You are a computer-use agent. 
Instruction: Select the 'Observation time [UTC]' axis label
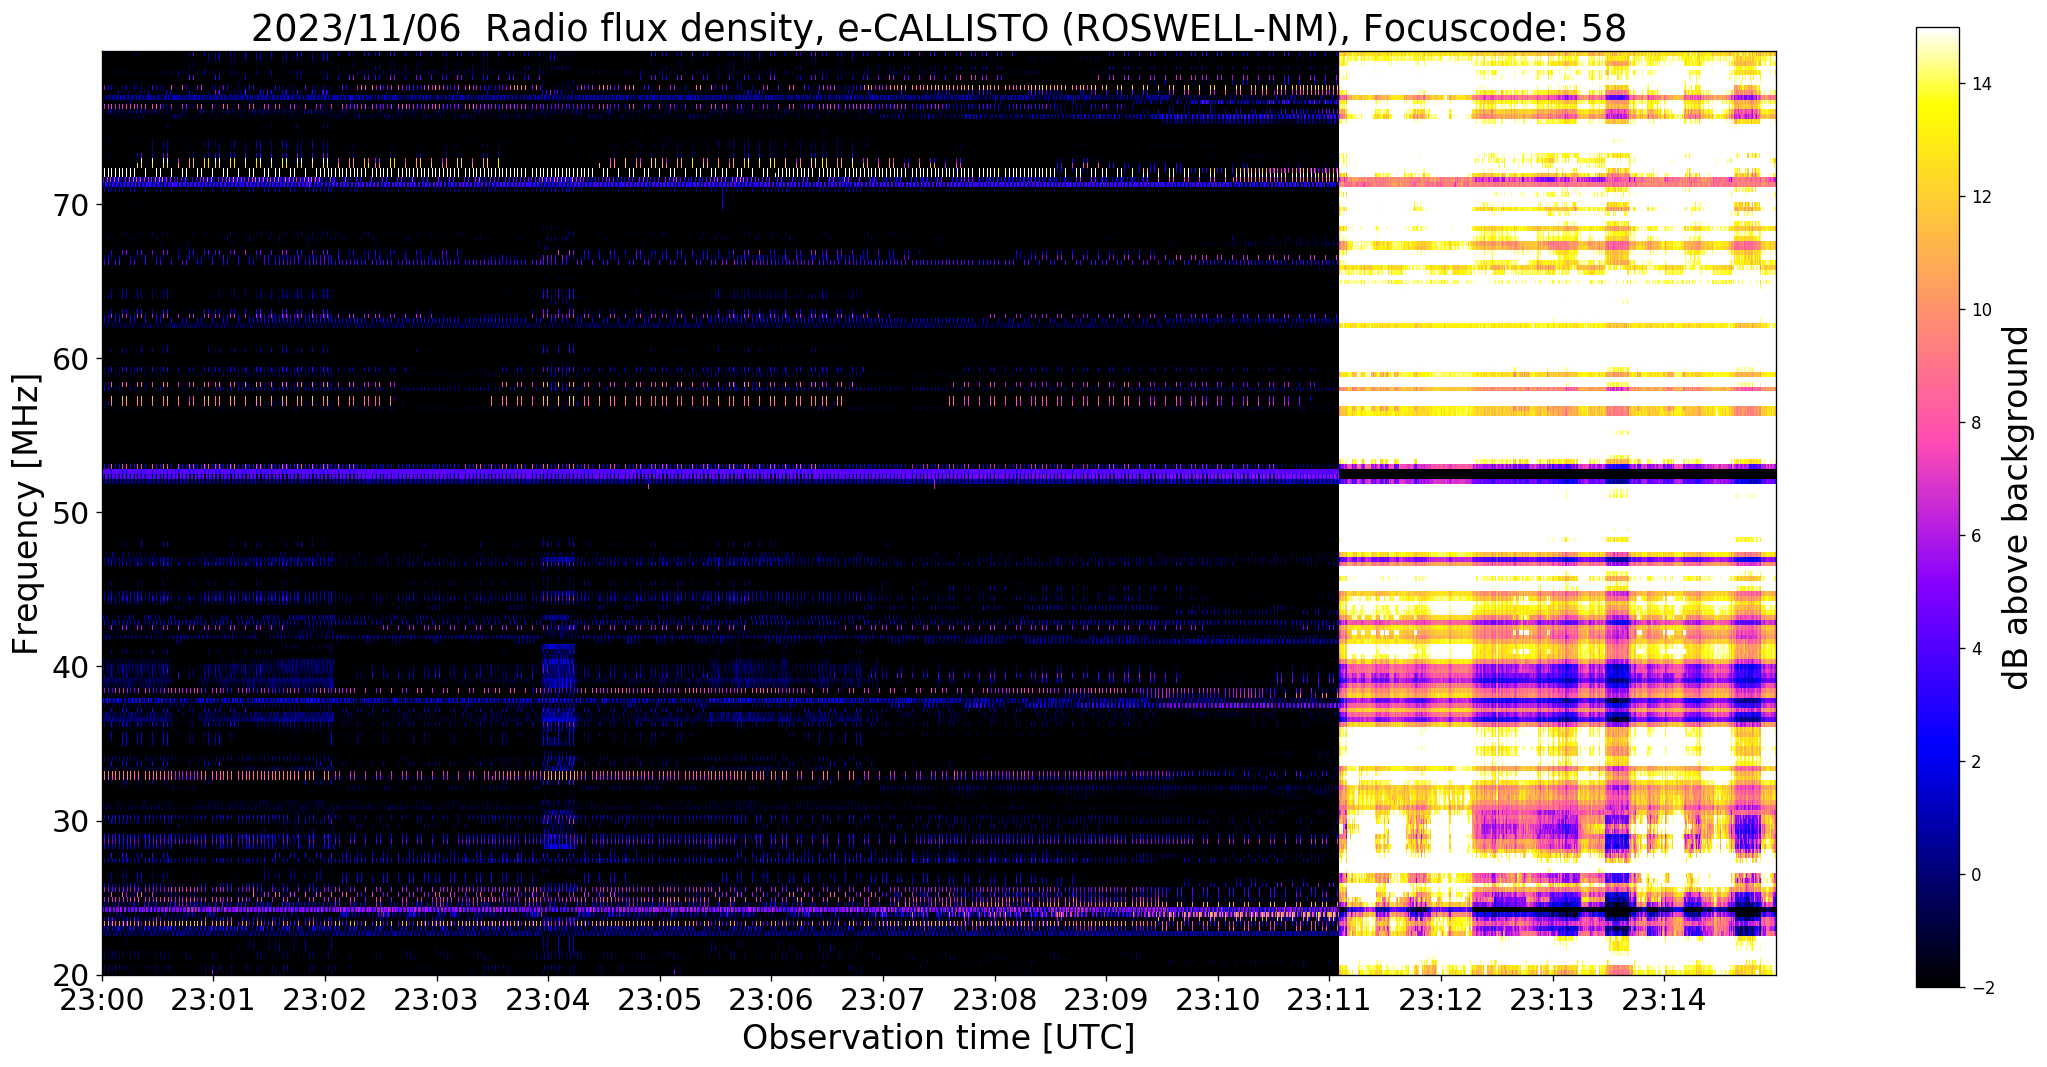[939, 1038]
